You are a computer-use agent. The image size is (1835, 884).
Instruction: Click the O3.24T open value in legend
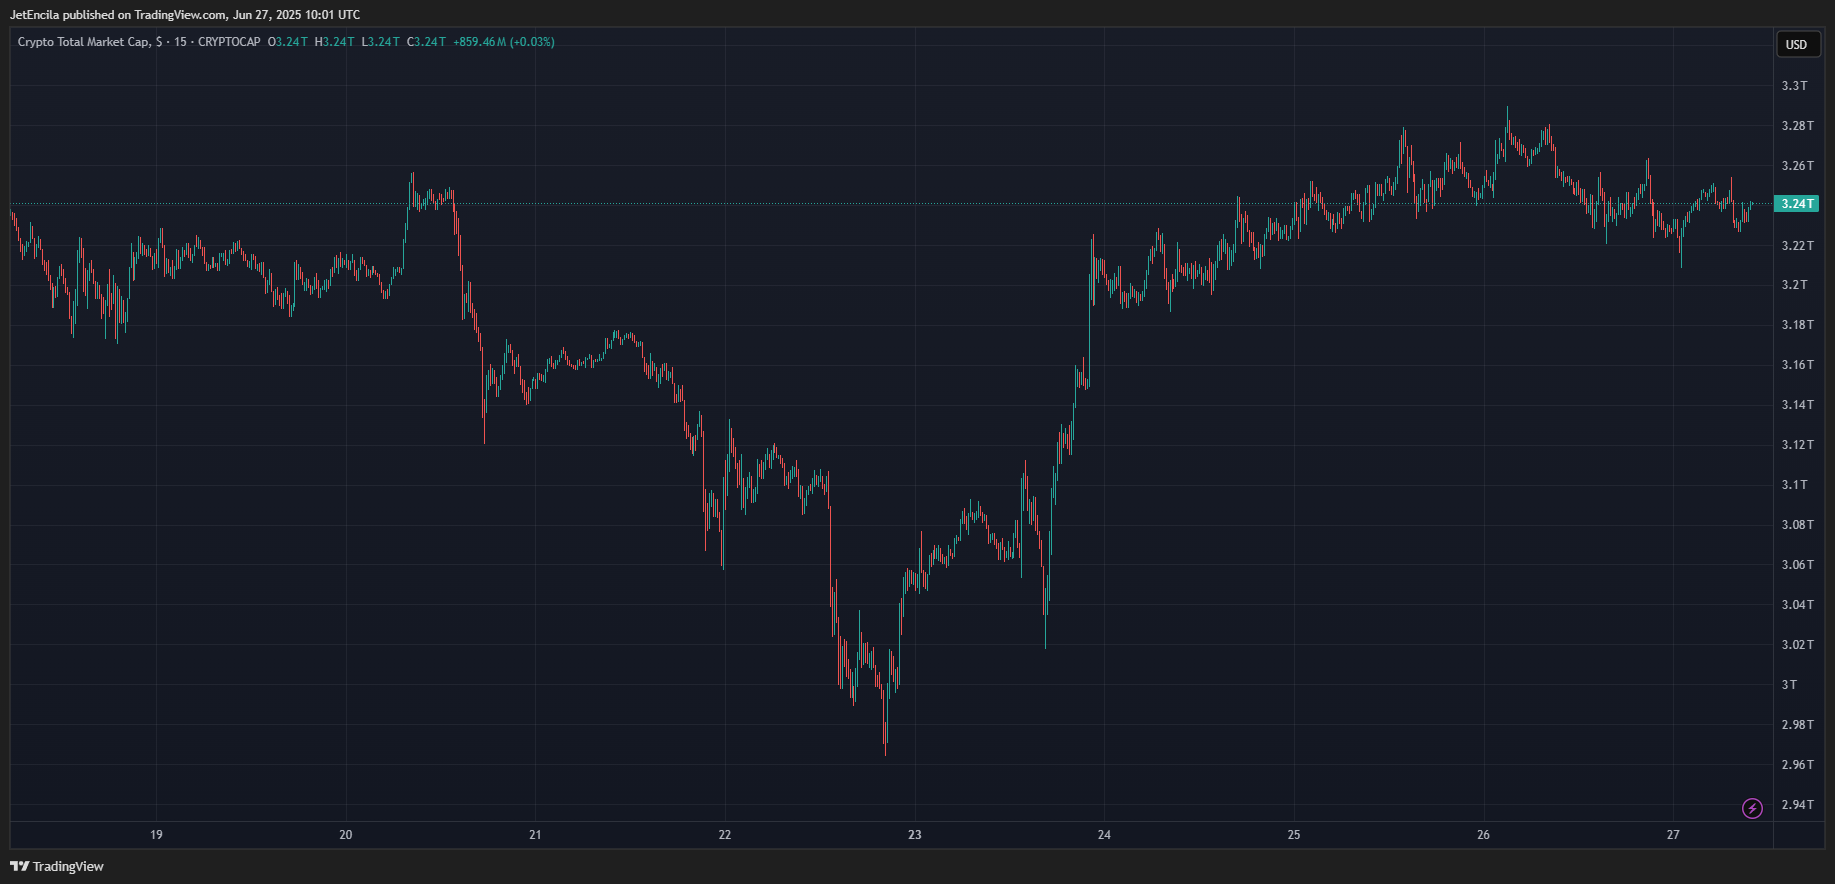[x=288, y=42]
